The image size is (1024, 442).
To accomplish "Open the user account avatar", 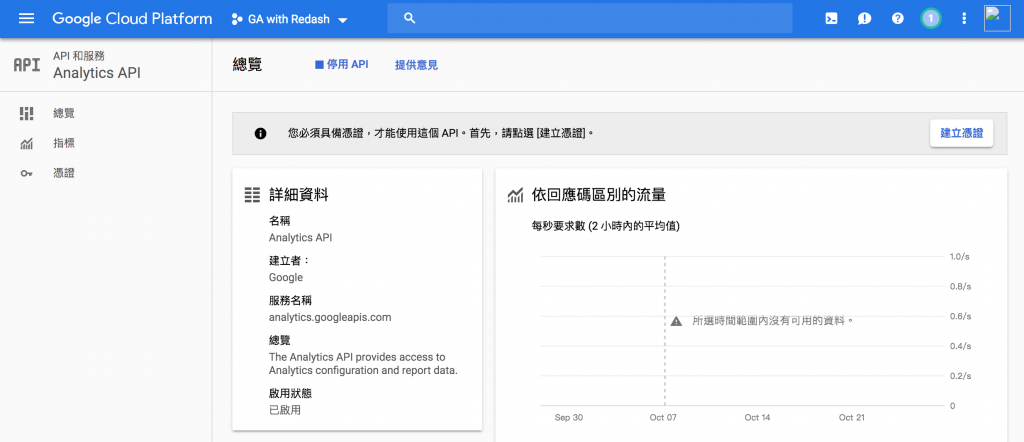I will pos(997,18).
